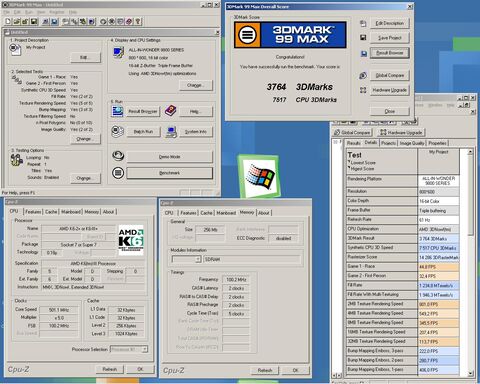The height and width of the screenshot is (384, 480).
Task: Click the Frequency field in memory timings
Action: (x=236, y=279)
